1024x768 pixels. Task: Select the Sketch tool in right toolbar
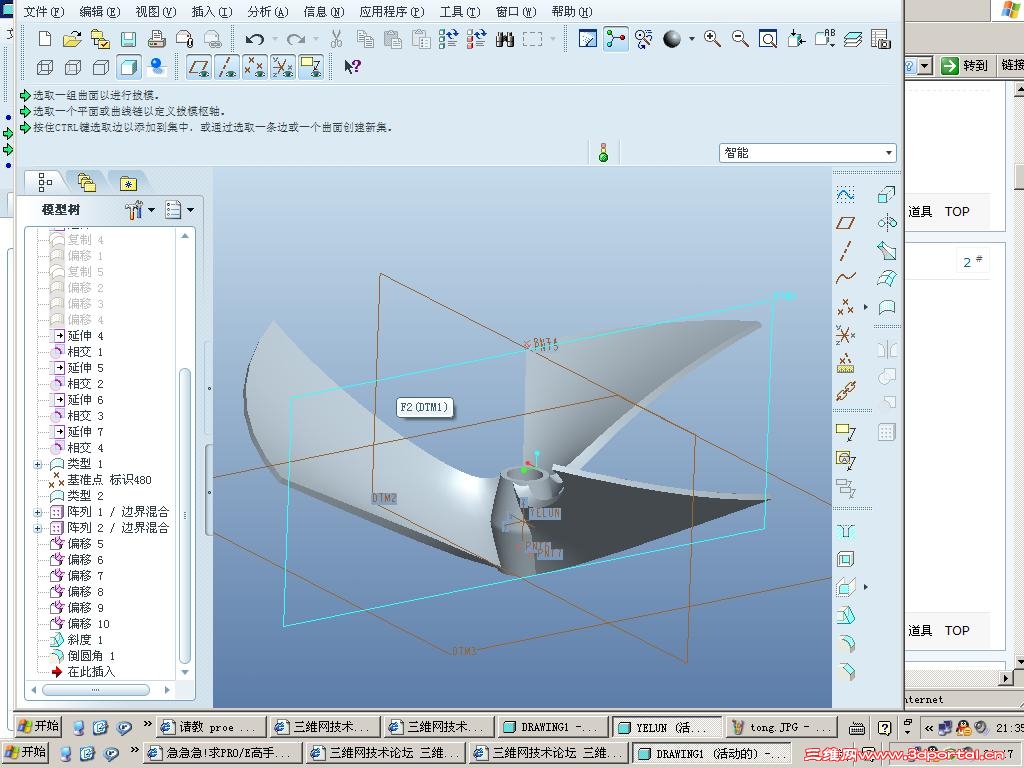pyautogui.click(x=845, y=194)
